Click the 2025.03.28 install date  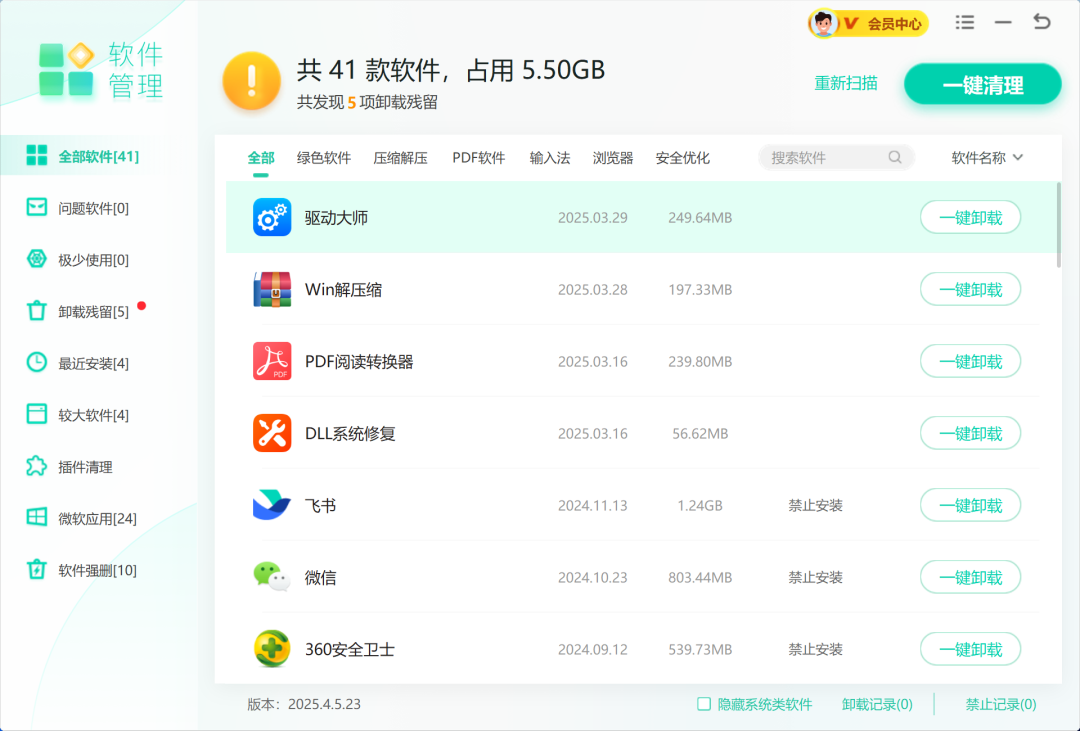(592, 289)
